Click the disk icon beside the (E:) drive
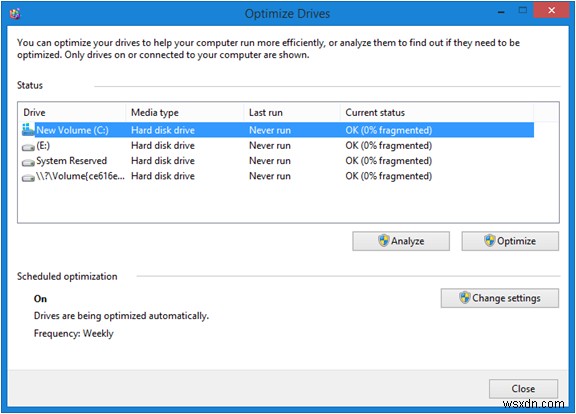This screenshot has height=414, width=576. pos(28,147)
